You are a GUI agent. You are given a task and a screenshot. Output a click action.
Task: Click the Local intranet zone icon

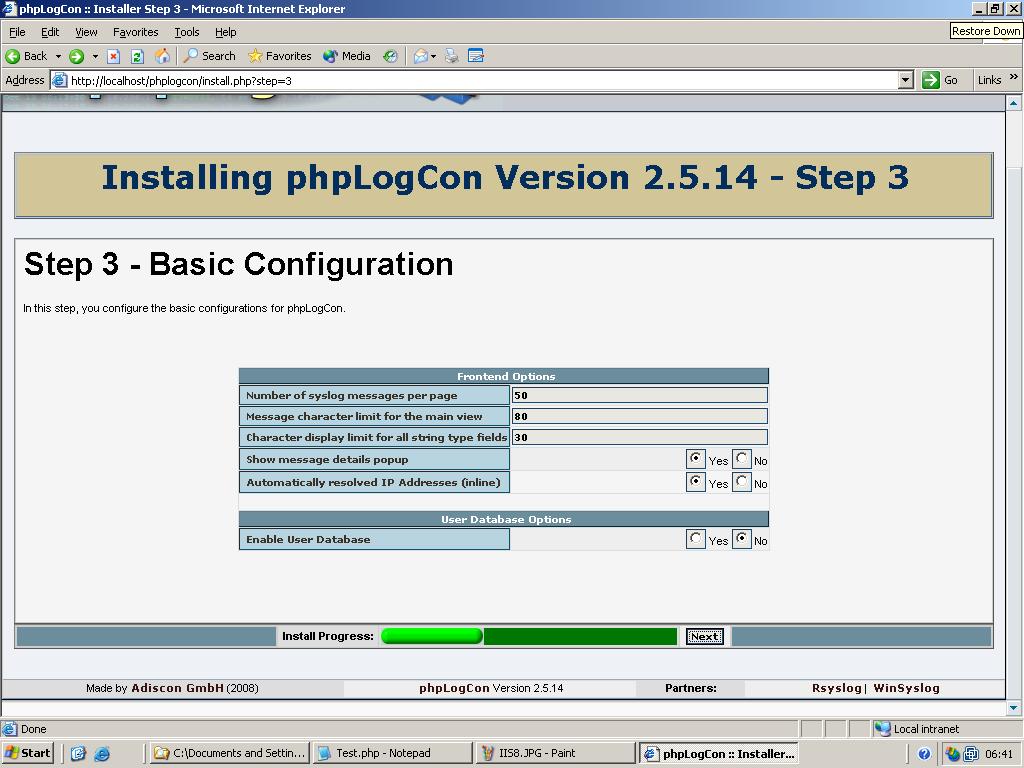tap(882, 729)
